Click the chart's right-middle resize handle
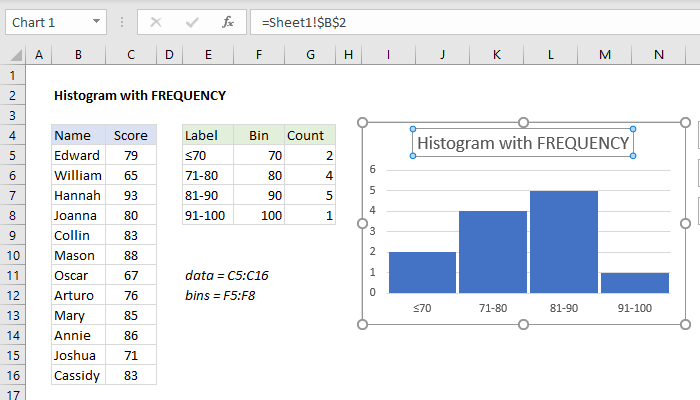The width and height of the screenshot is (700, 400). [685, 223]
